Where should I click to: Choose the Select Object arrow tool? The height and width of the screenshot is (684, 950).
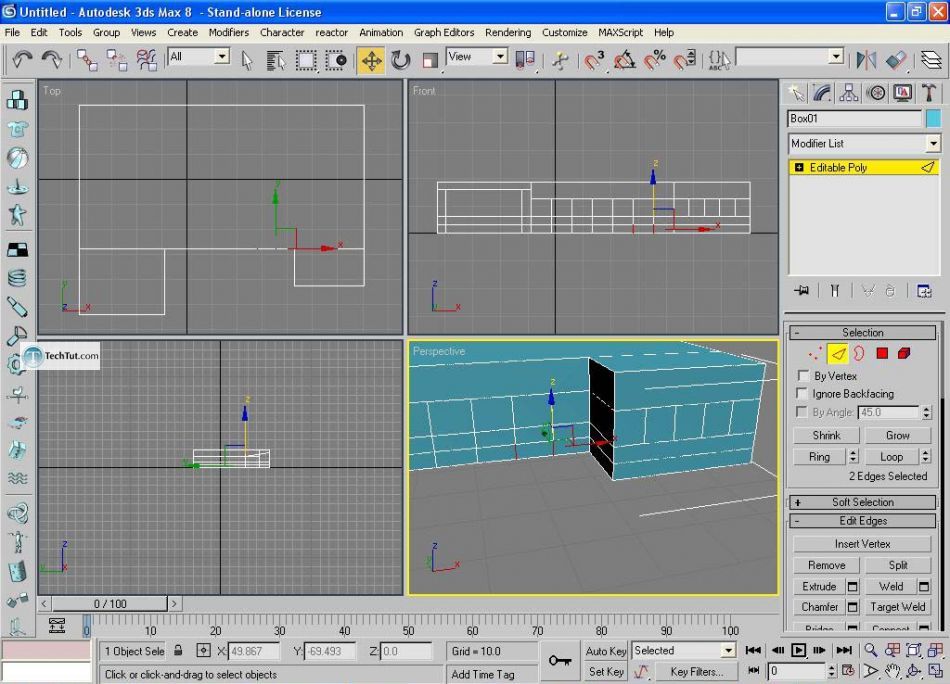(x=247, y=60)
